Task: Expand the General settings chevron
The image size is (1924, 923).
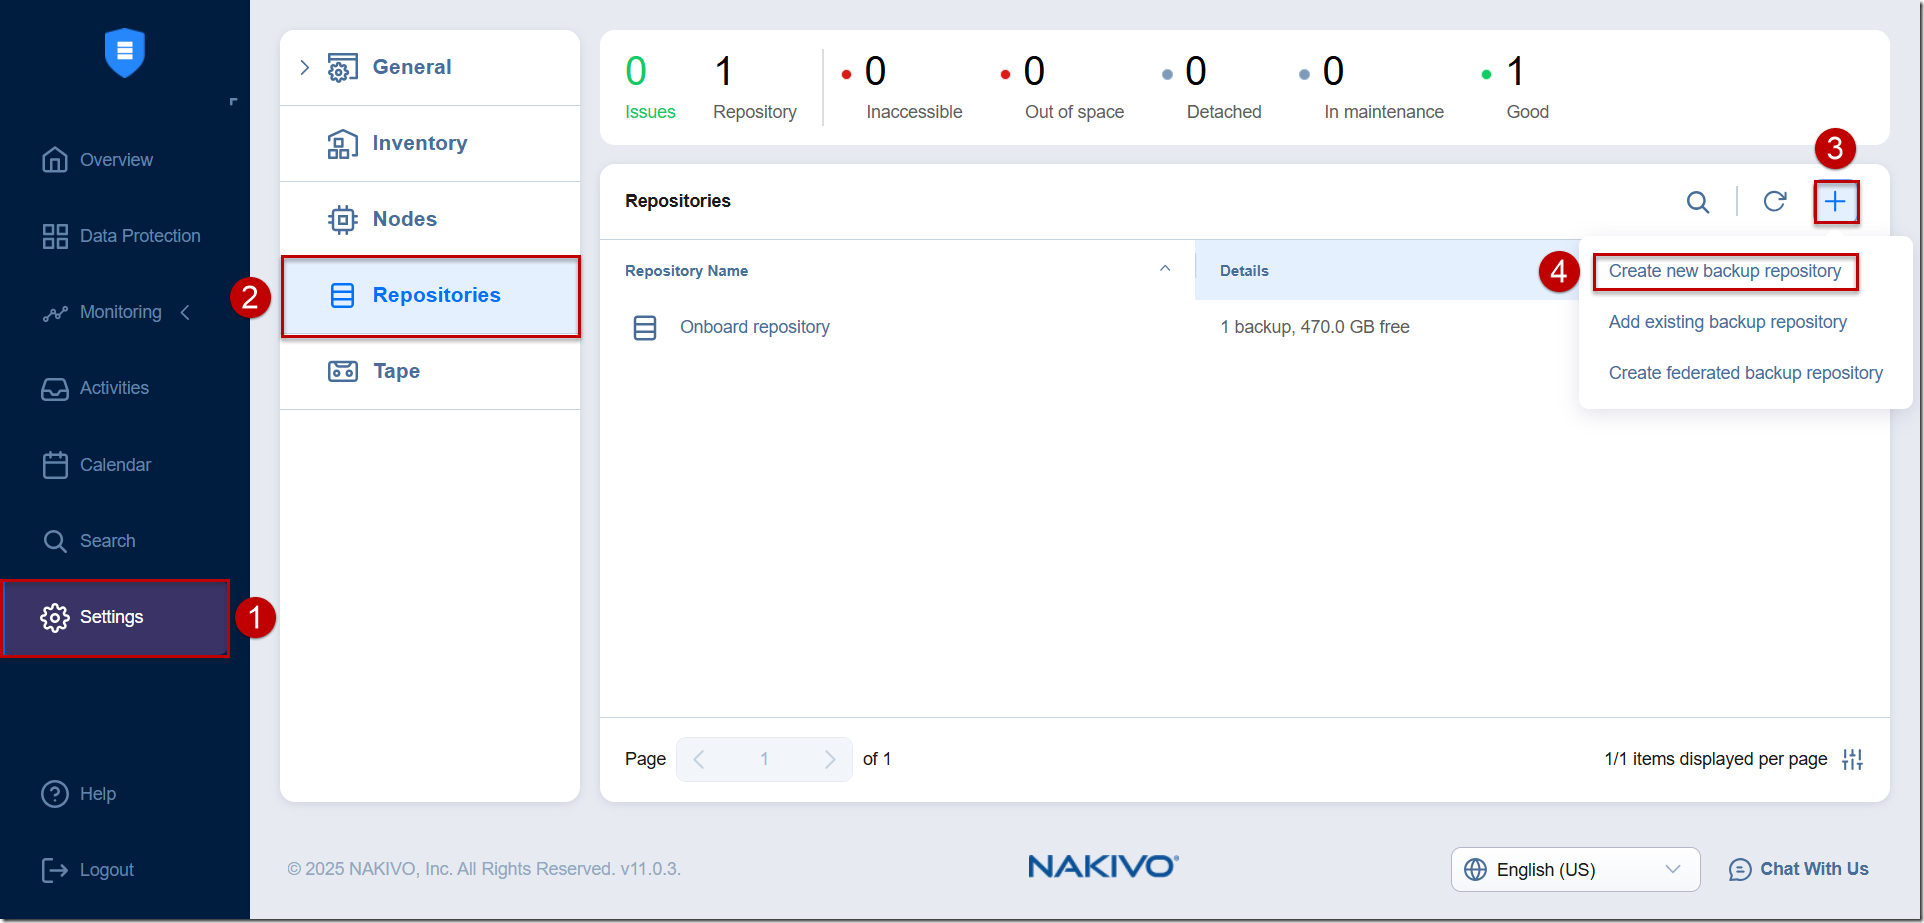Action: [305, 67]
